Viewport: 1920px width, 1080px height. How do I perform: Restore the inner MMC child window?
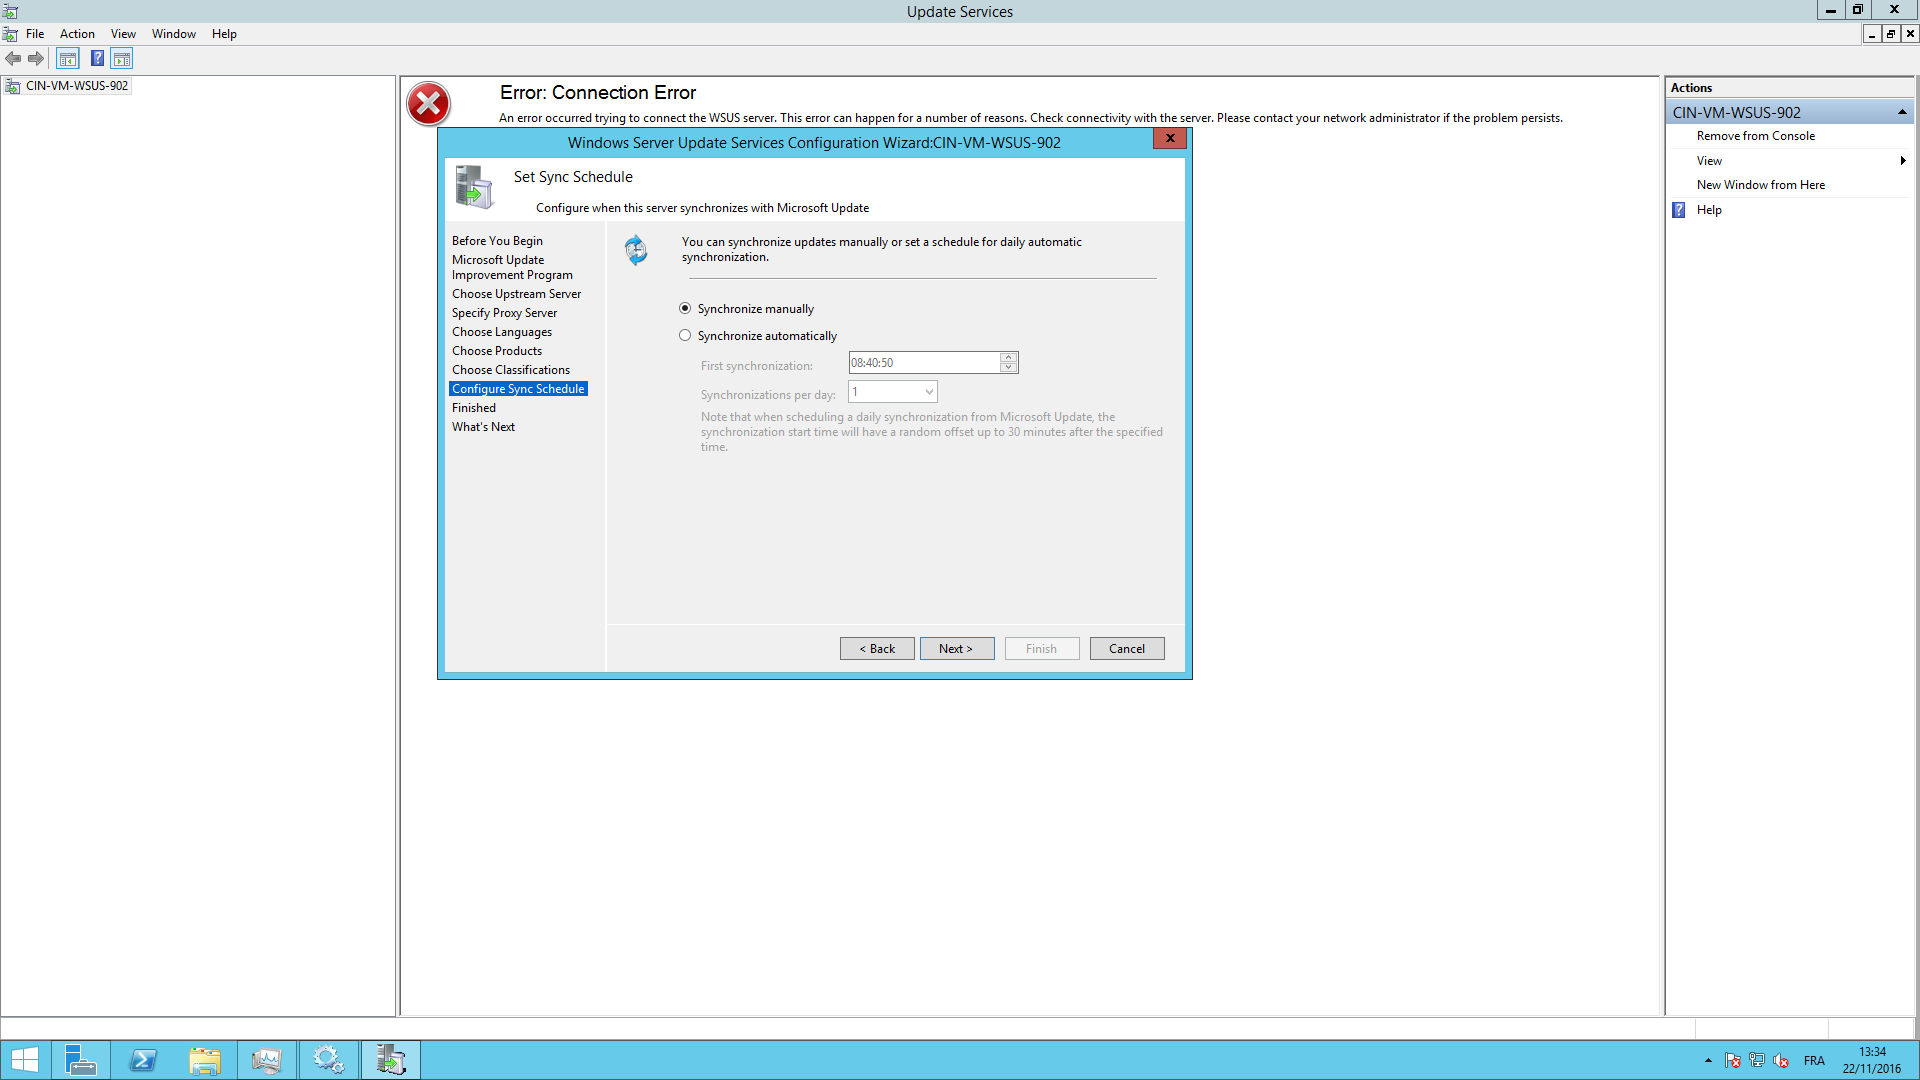click(x=1890, y=34)
